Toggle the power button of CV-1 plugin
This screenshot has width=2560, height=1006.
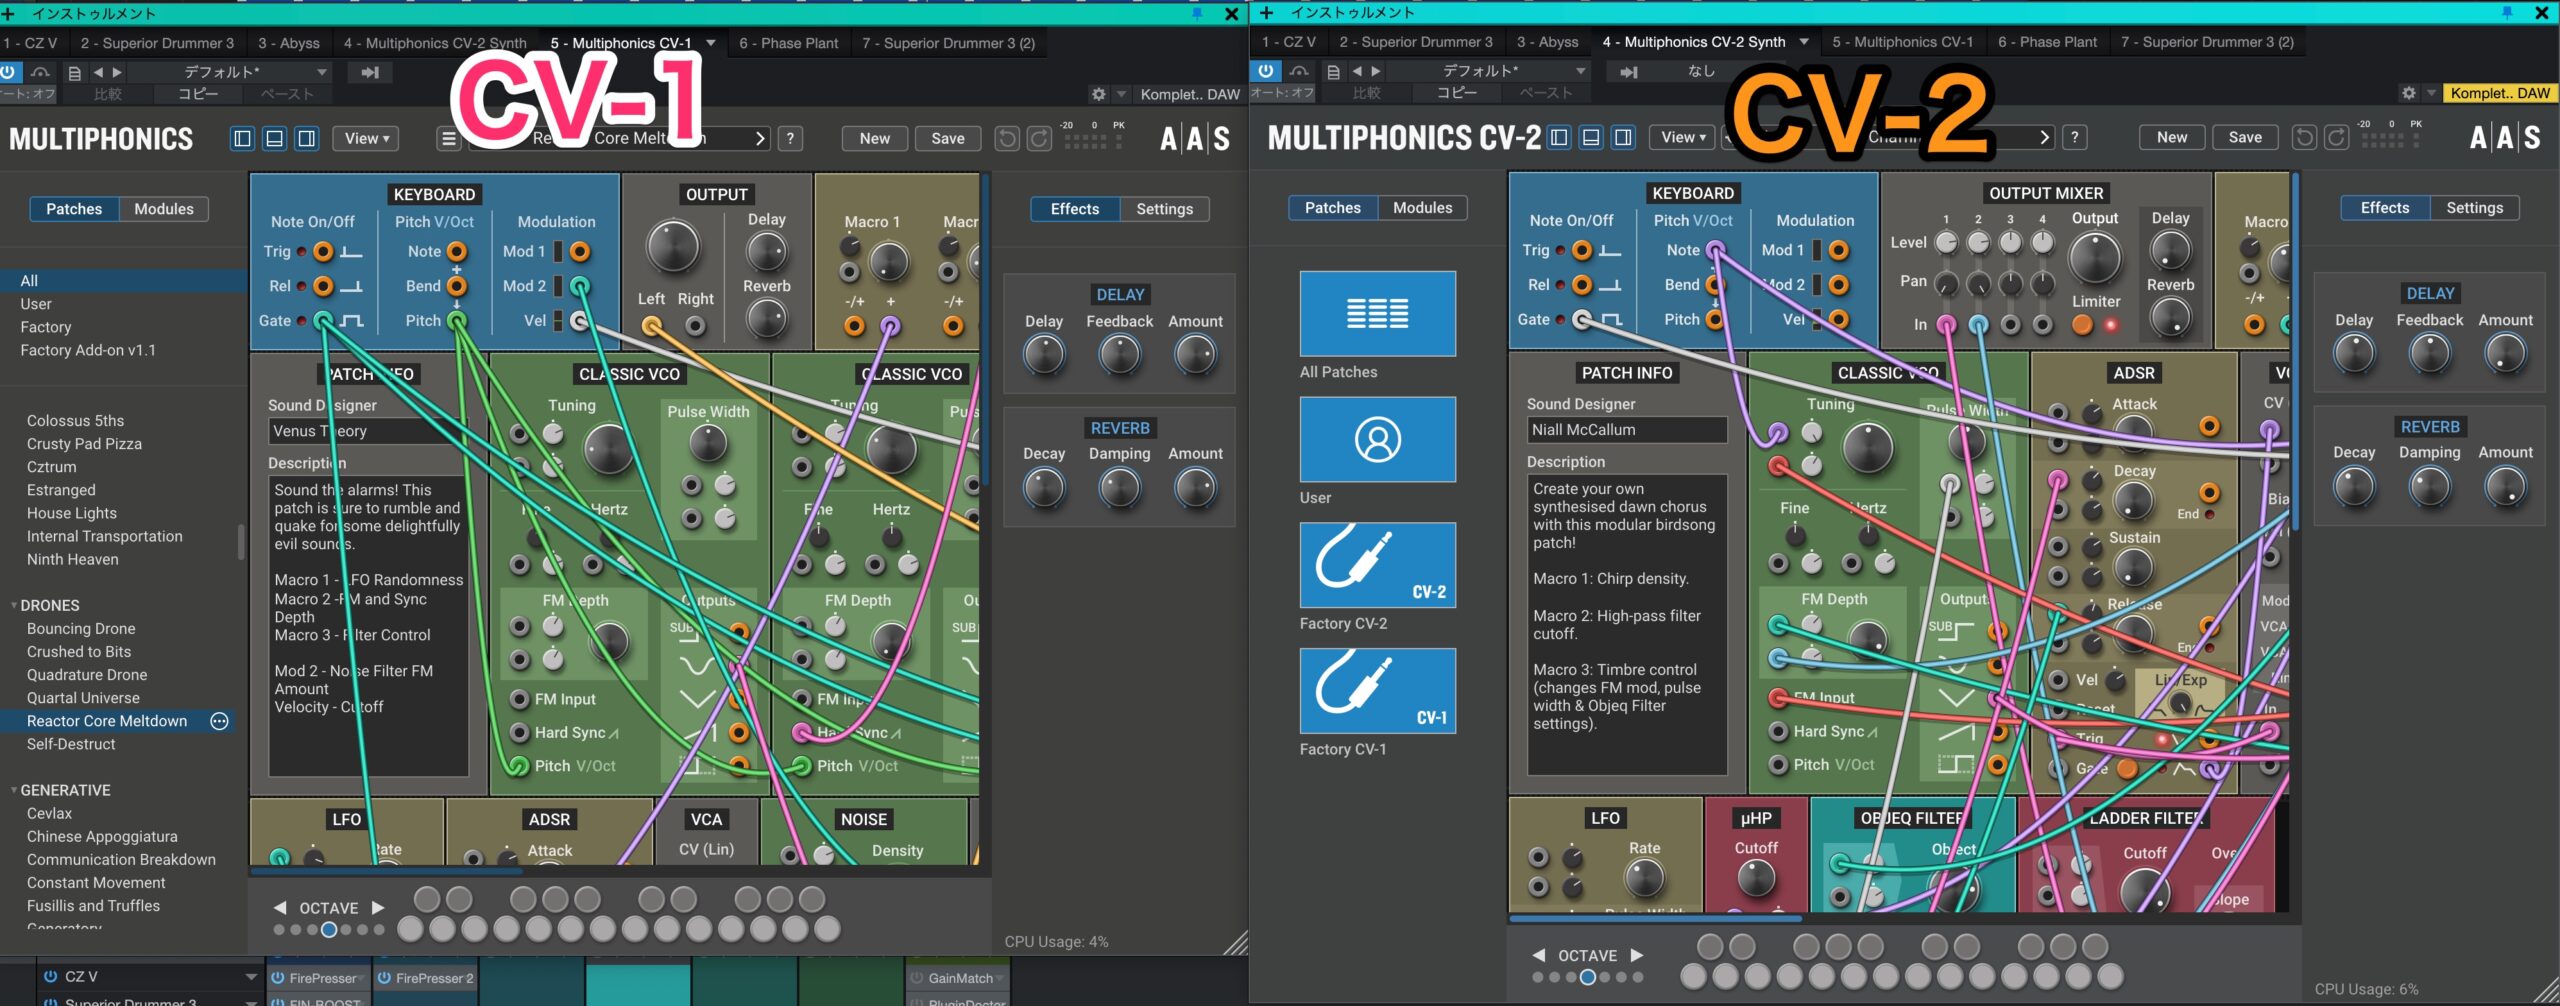point(8,72)
